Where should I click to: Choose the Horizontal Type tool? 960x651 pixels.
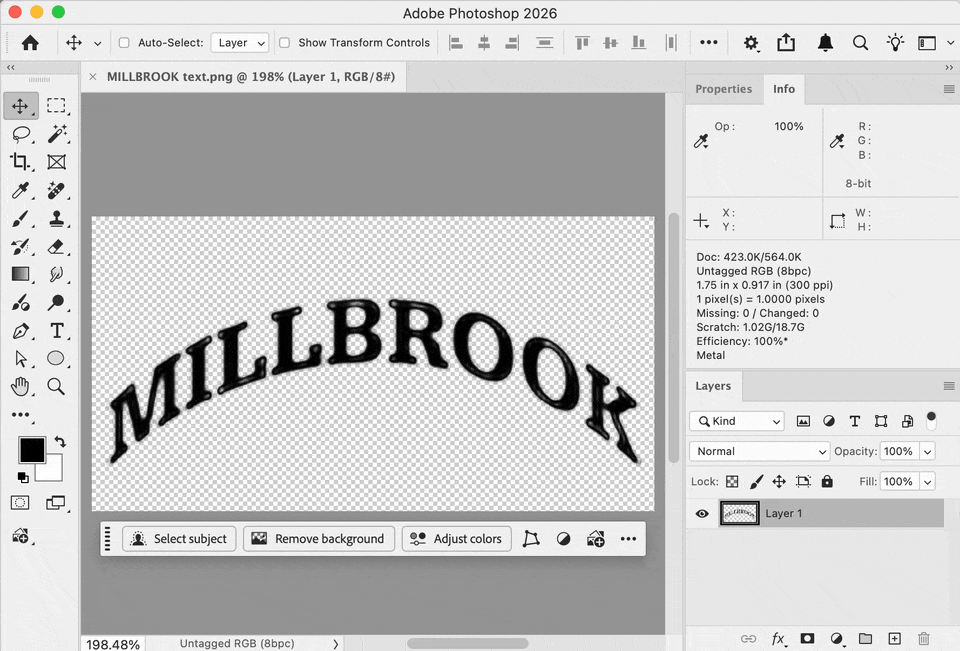[x=56, y=331]
